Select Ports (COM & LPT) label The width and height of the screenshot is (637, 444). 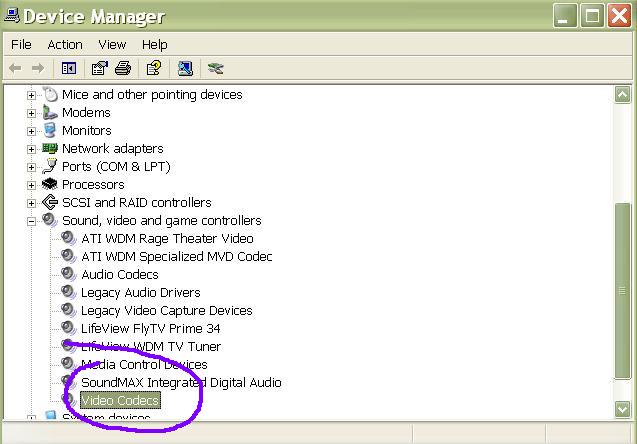116,167
